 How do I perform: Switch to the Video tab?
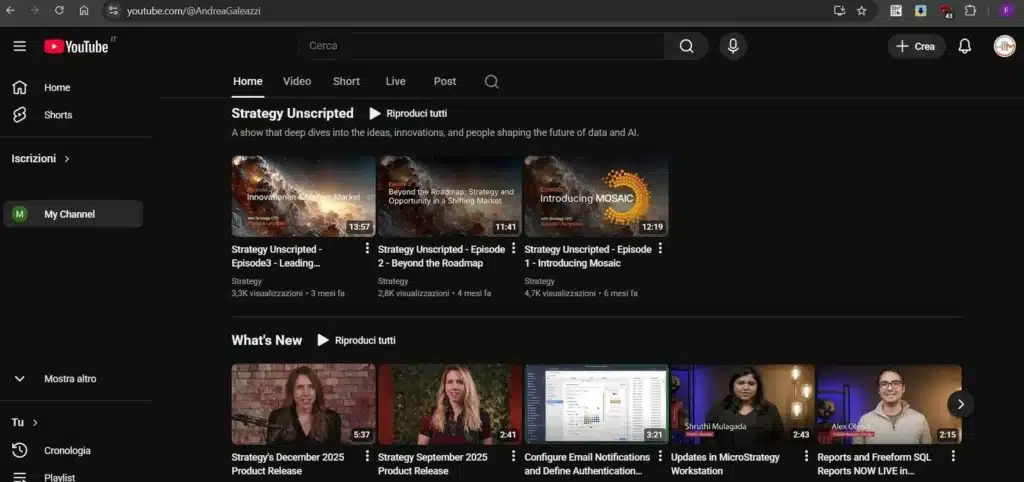coord(297,81)
